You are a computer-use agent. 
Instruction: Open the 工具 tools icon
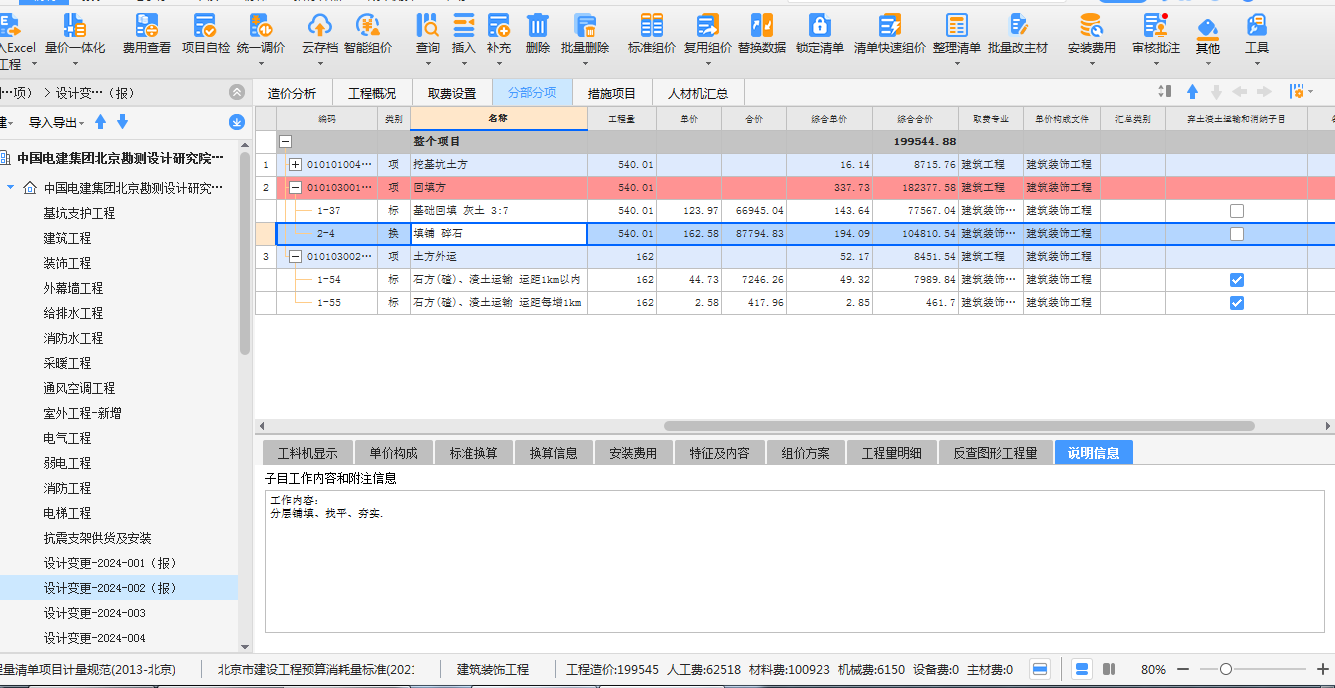pyautogui.click(x=1256, y=27)
